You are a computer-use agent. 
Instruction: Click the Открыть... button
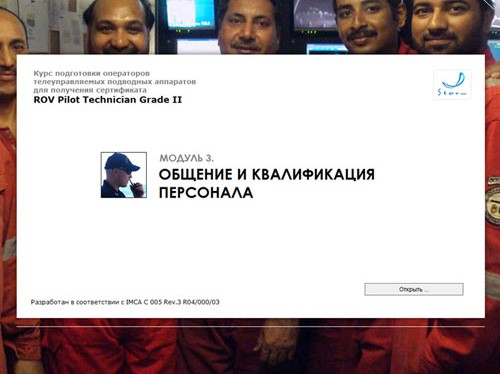click(x=414, y=289)
